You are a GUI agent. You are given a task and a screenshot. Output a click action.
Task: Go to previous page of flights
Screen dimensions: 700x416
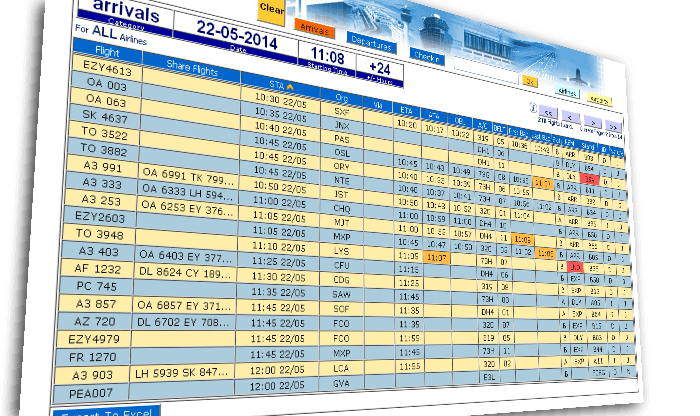tap(568, 115)
